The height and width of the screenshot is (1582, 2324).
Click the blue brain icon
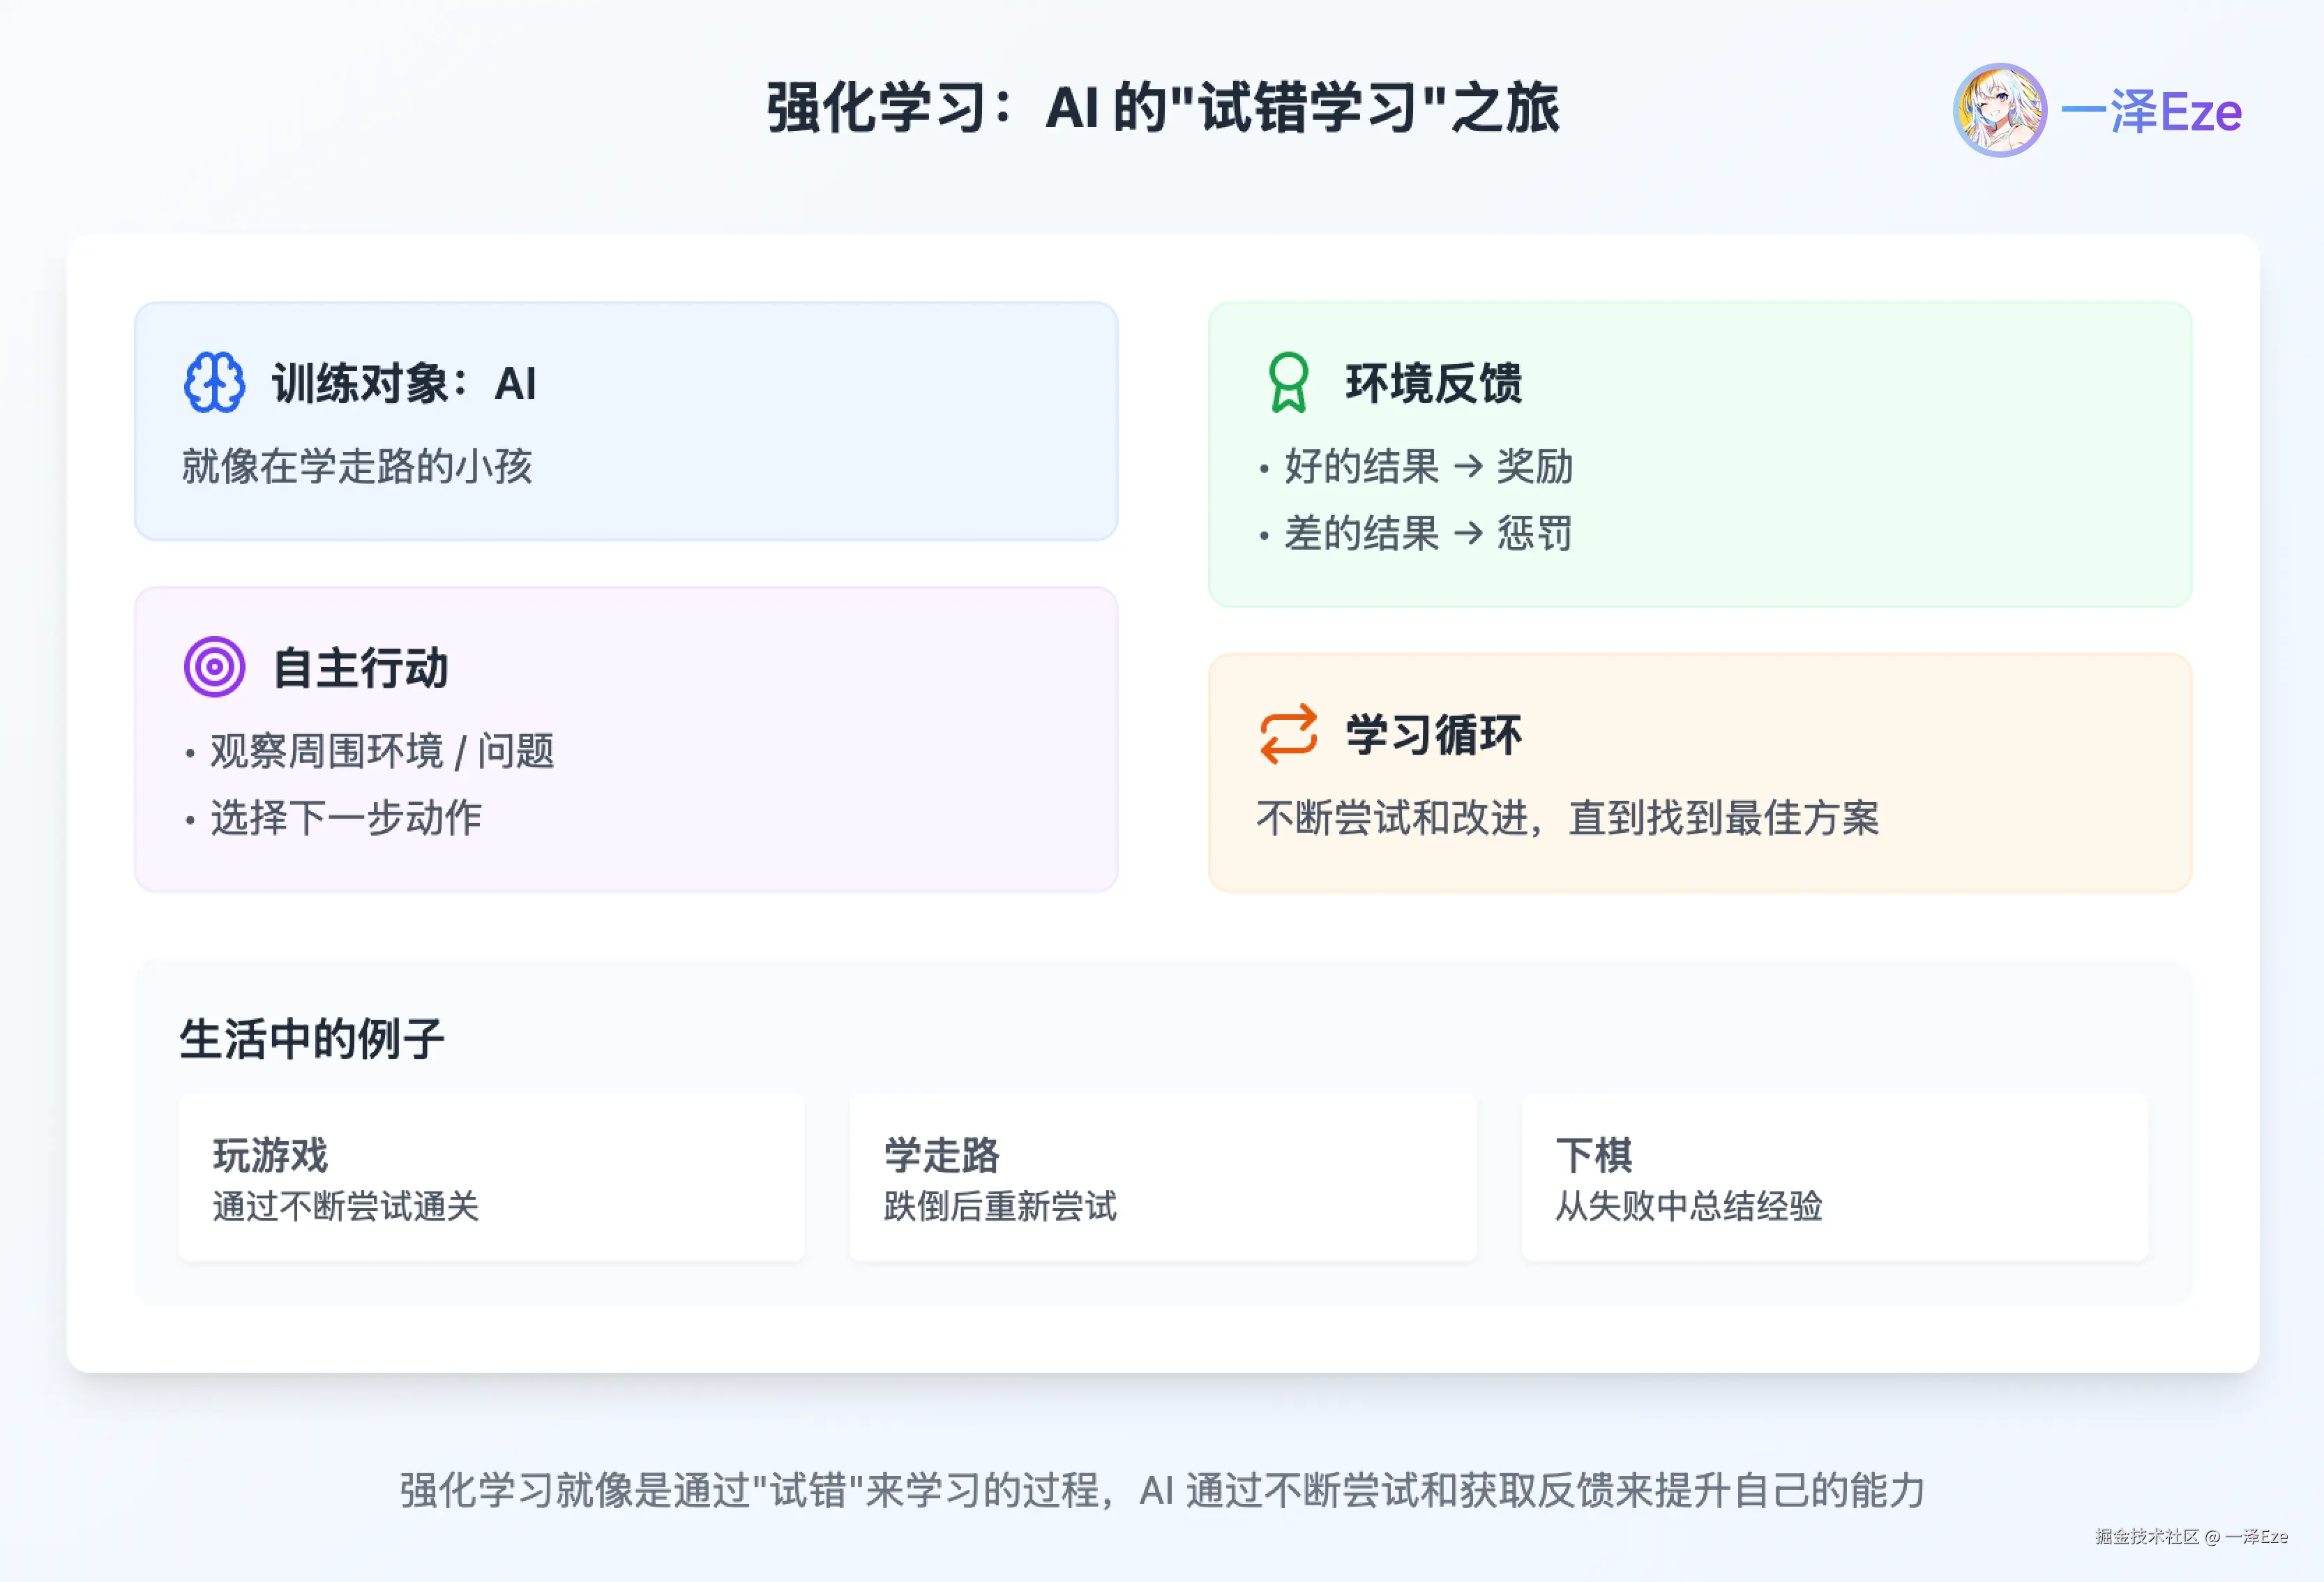[x=214, y=382]
